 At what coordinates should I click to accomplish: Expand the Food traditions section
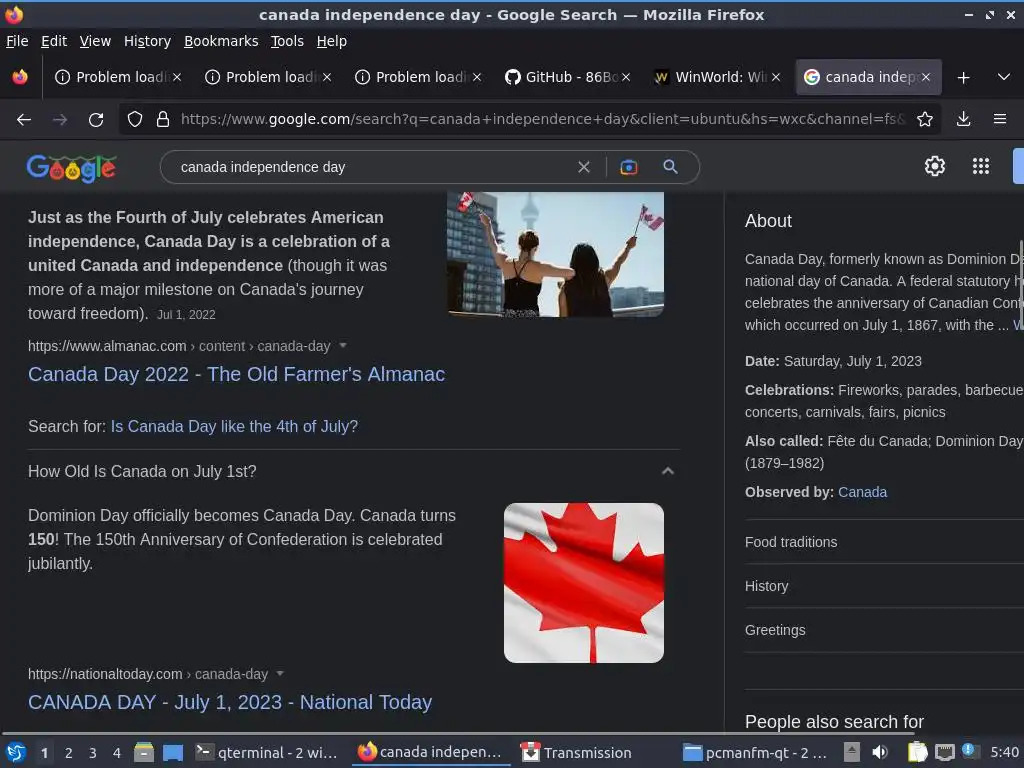(884, 542)
